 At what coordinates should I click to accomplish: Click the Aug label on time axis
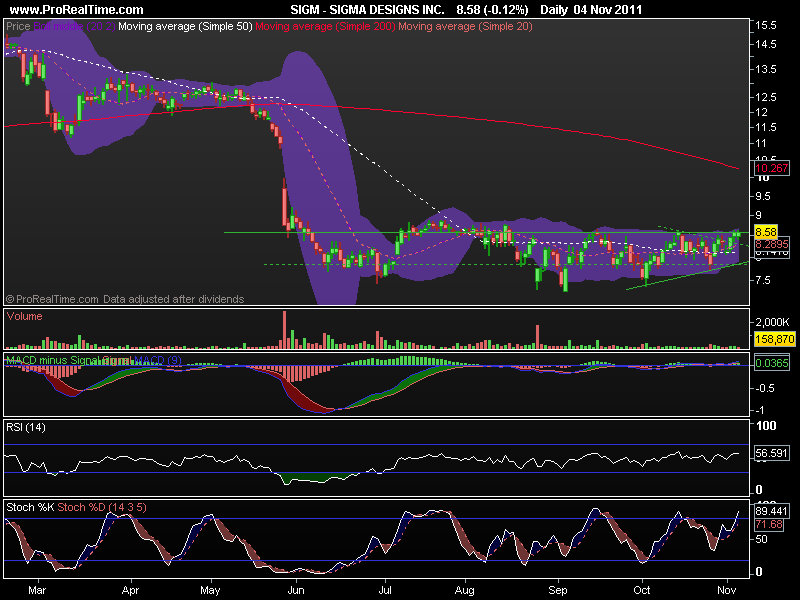[465, 591]
